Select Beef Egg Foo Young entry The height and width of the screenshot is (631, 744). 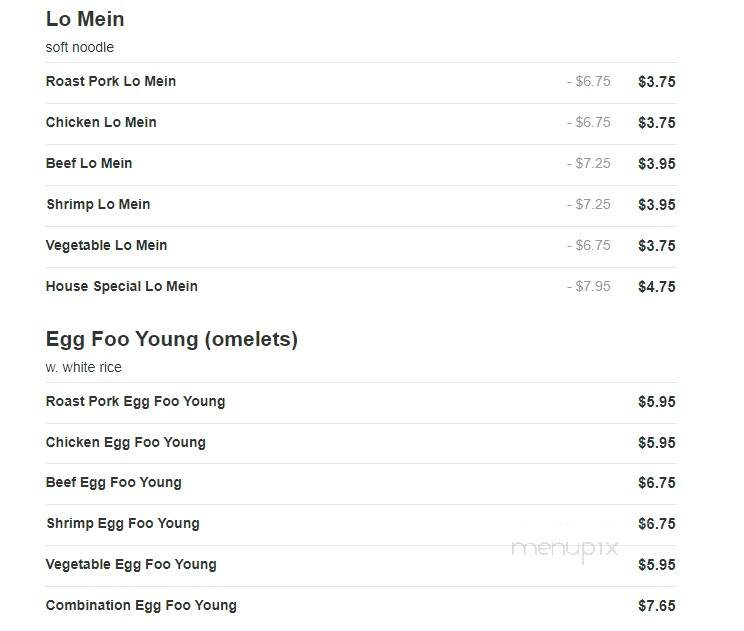[113, 483]
